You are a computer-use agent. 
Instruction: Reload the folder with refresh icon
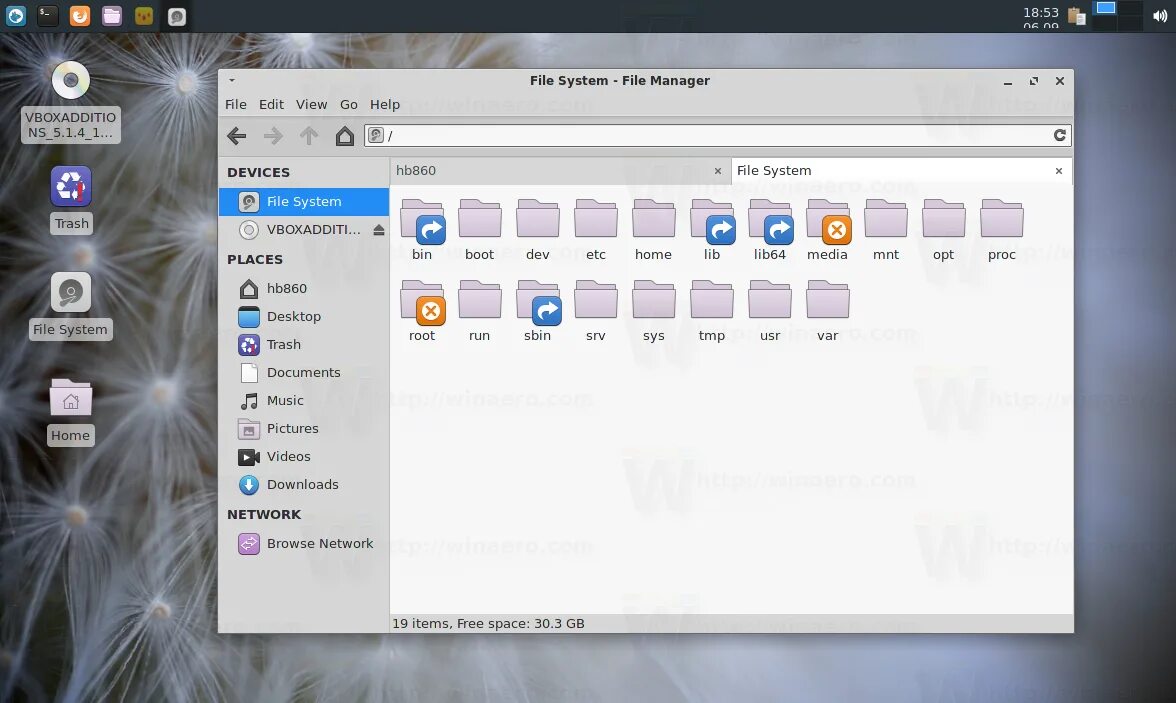1059,135
